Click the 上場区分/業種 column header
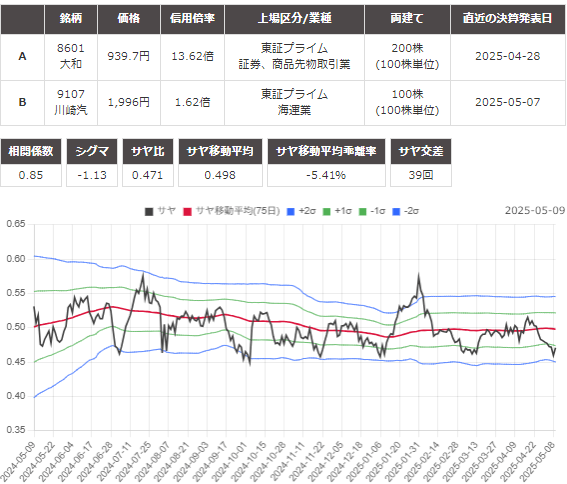567x484 pixels. click(294, 19)
